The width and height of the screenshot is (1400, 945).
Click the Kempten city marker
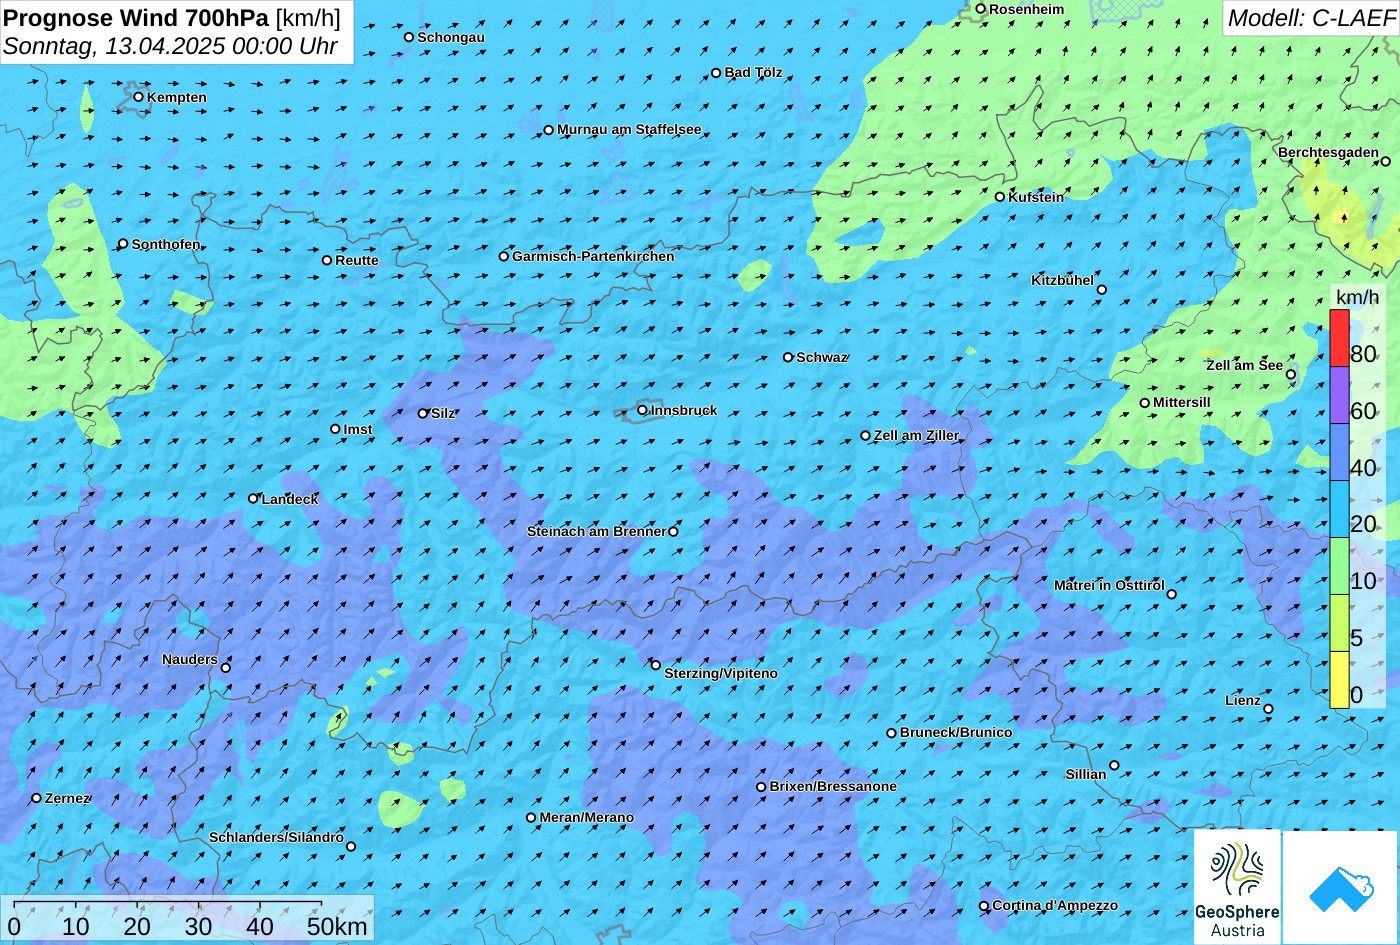[x=139, y=97]
